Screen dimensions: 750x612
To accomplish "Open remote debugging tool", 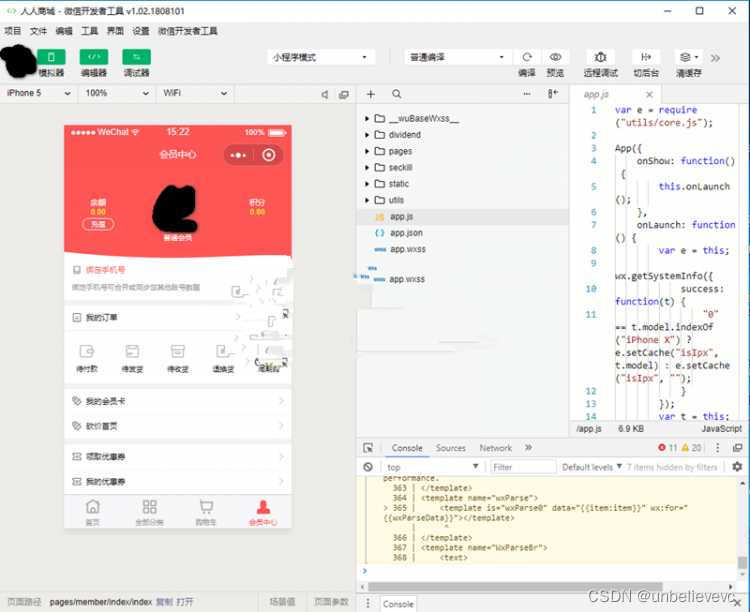I will pyautogui.click(x=600, y=57).
